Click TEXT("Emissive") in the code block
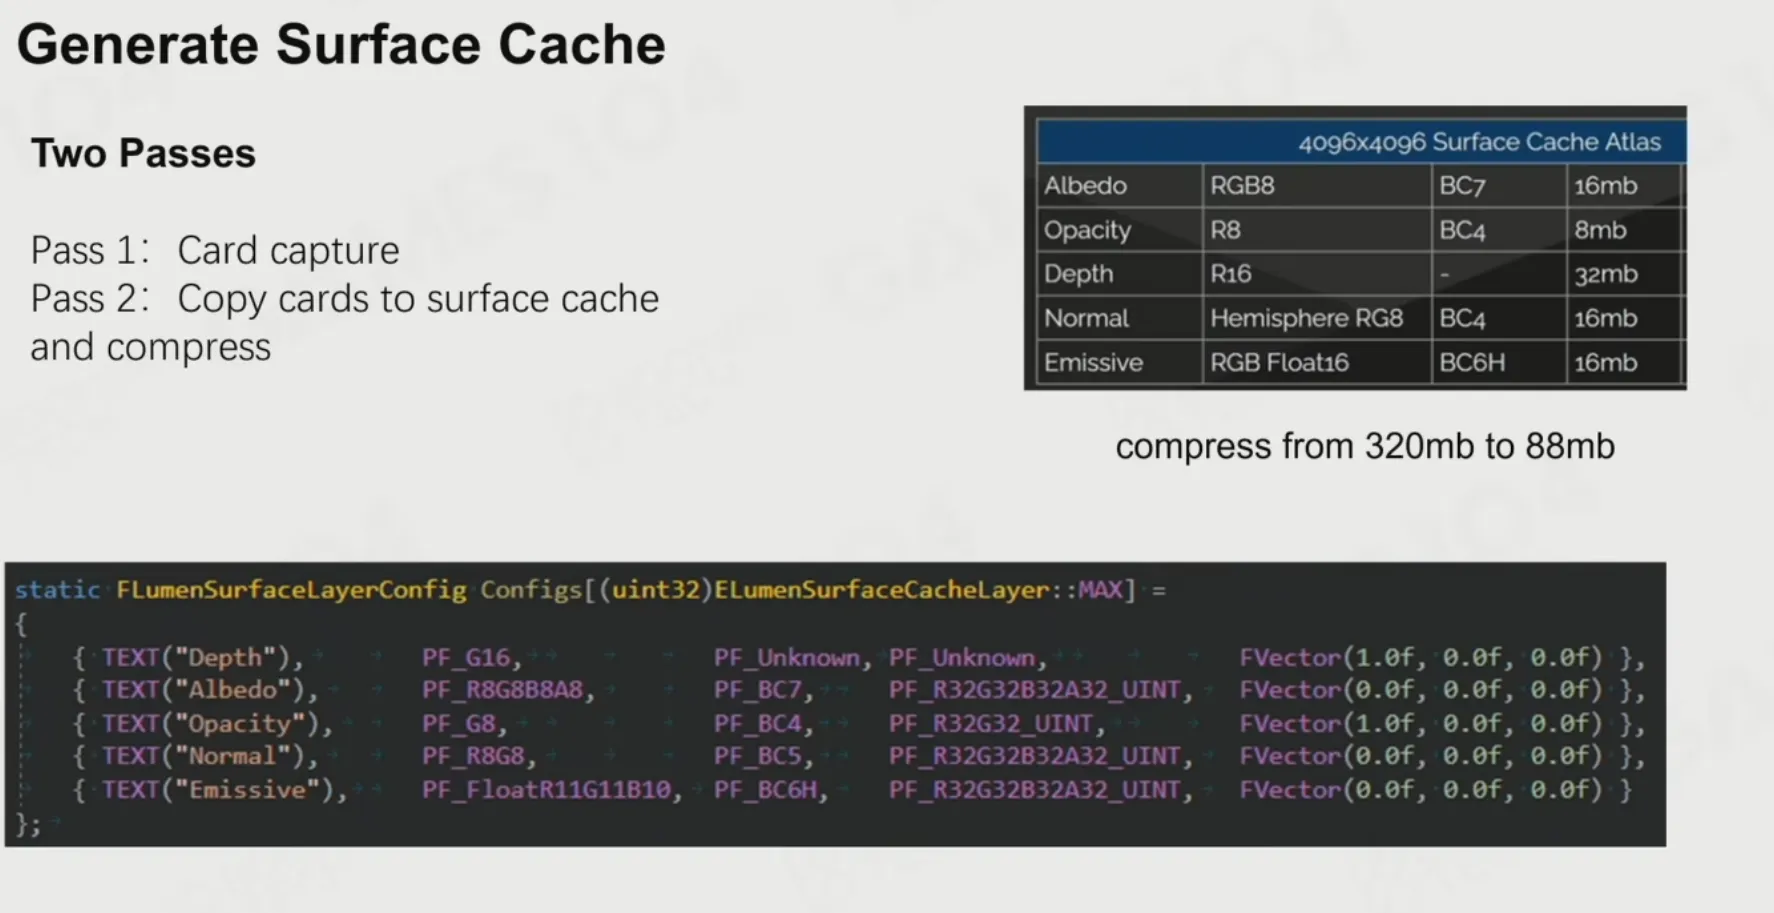Screen dimensions: 1774x913 click(x=217, y=790)
